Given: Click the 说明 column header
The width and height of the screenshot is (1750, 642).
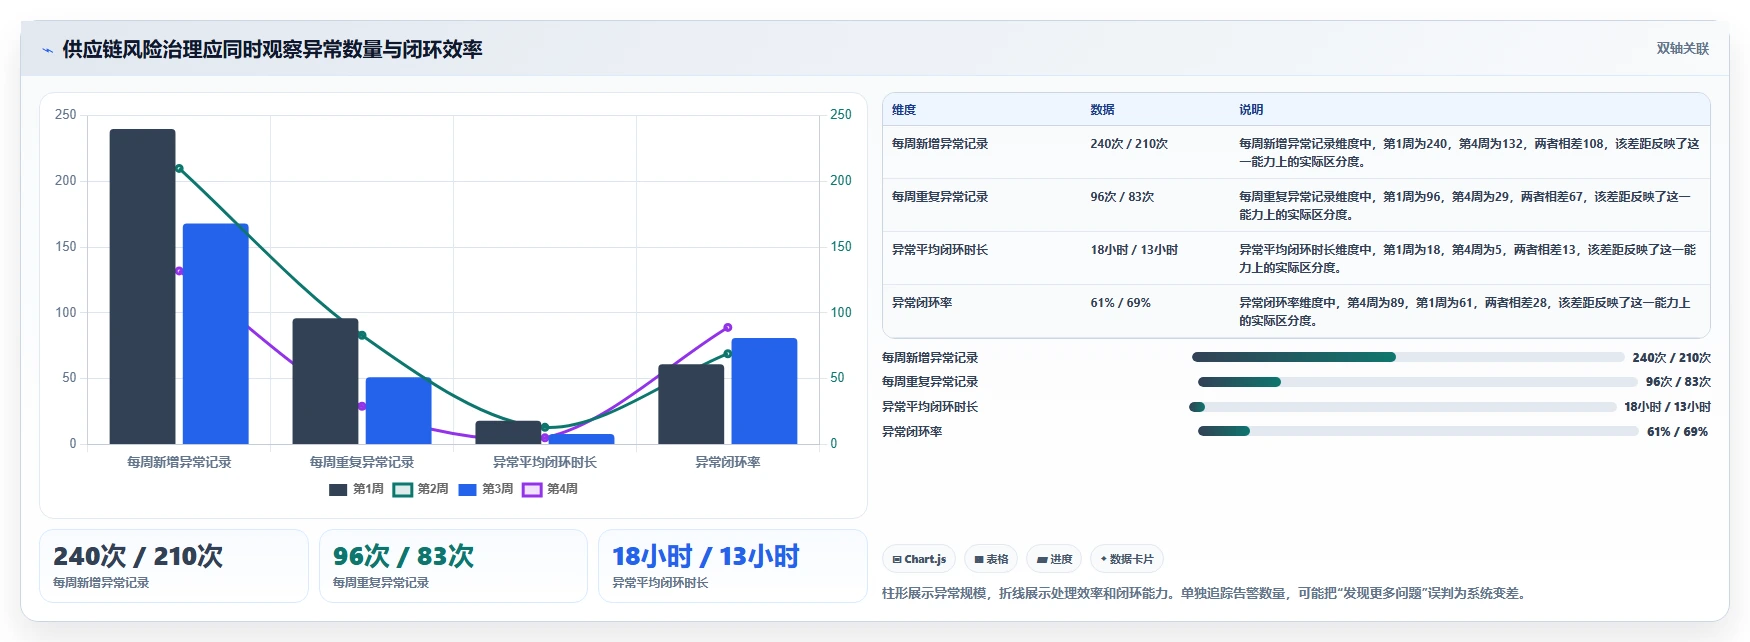Looking at the screenshot, I should (x=1251, y=110).
